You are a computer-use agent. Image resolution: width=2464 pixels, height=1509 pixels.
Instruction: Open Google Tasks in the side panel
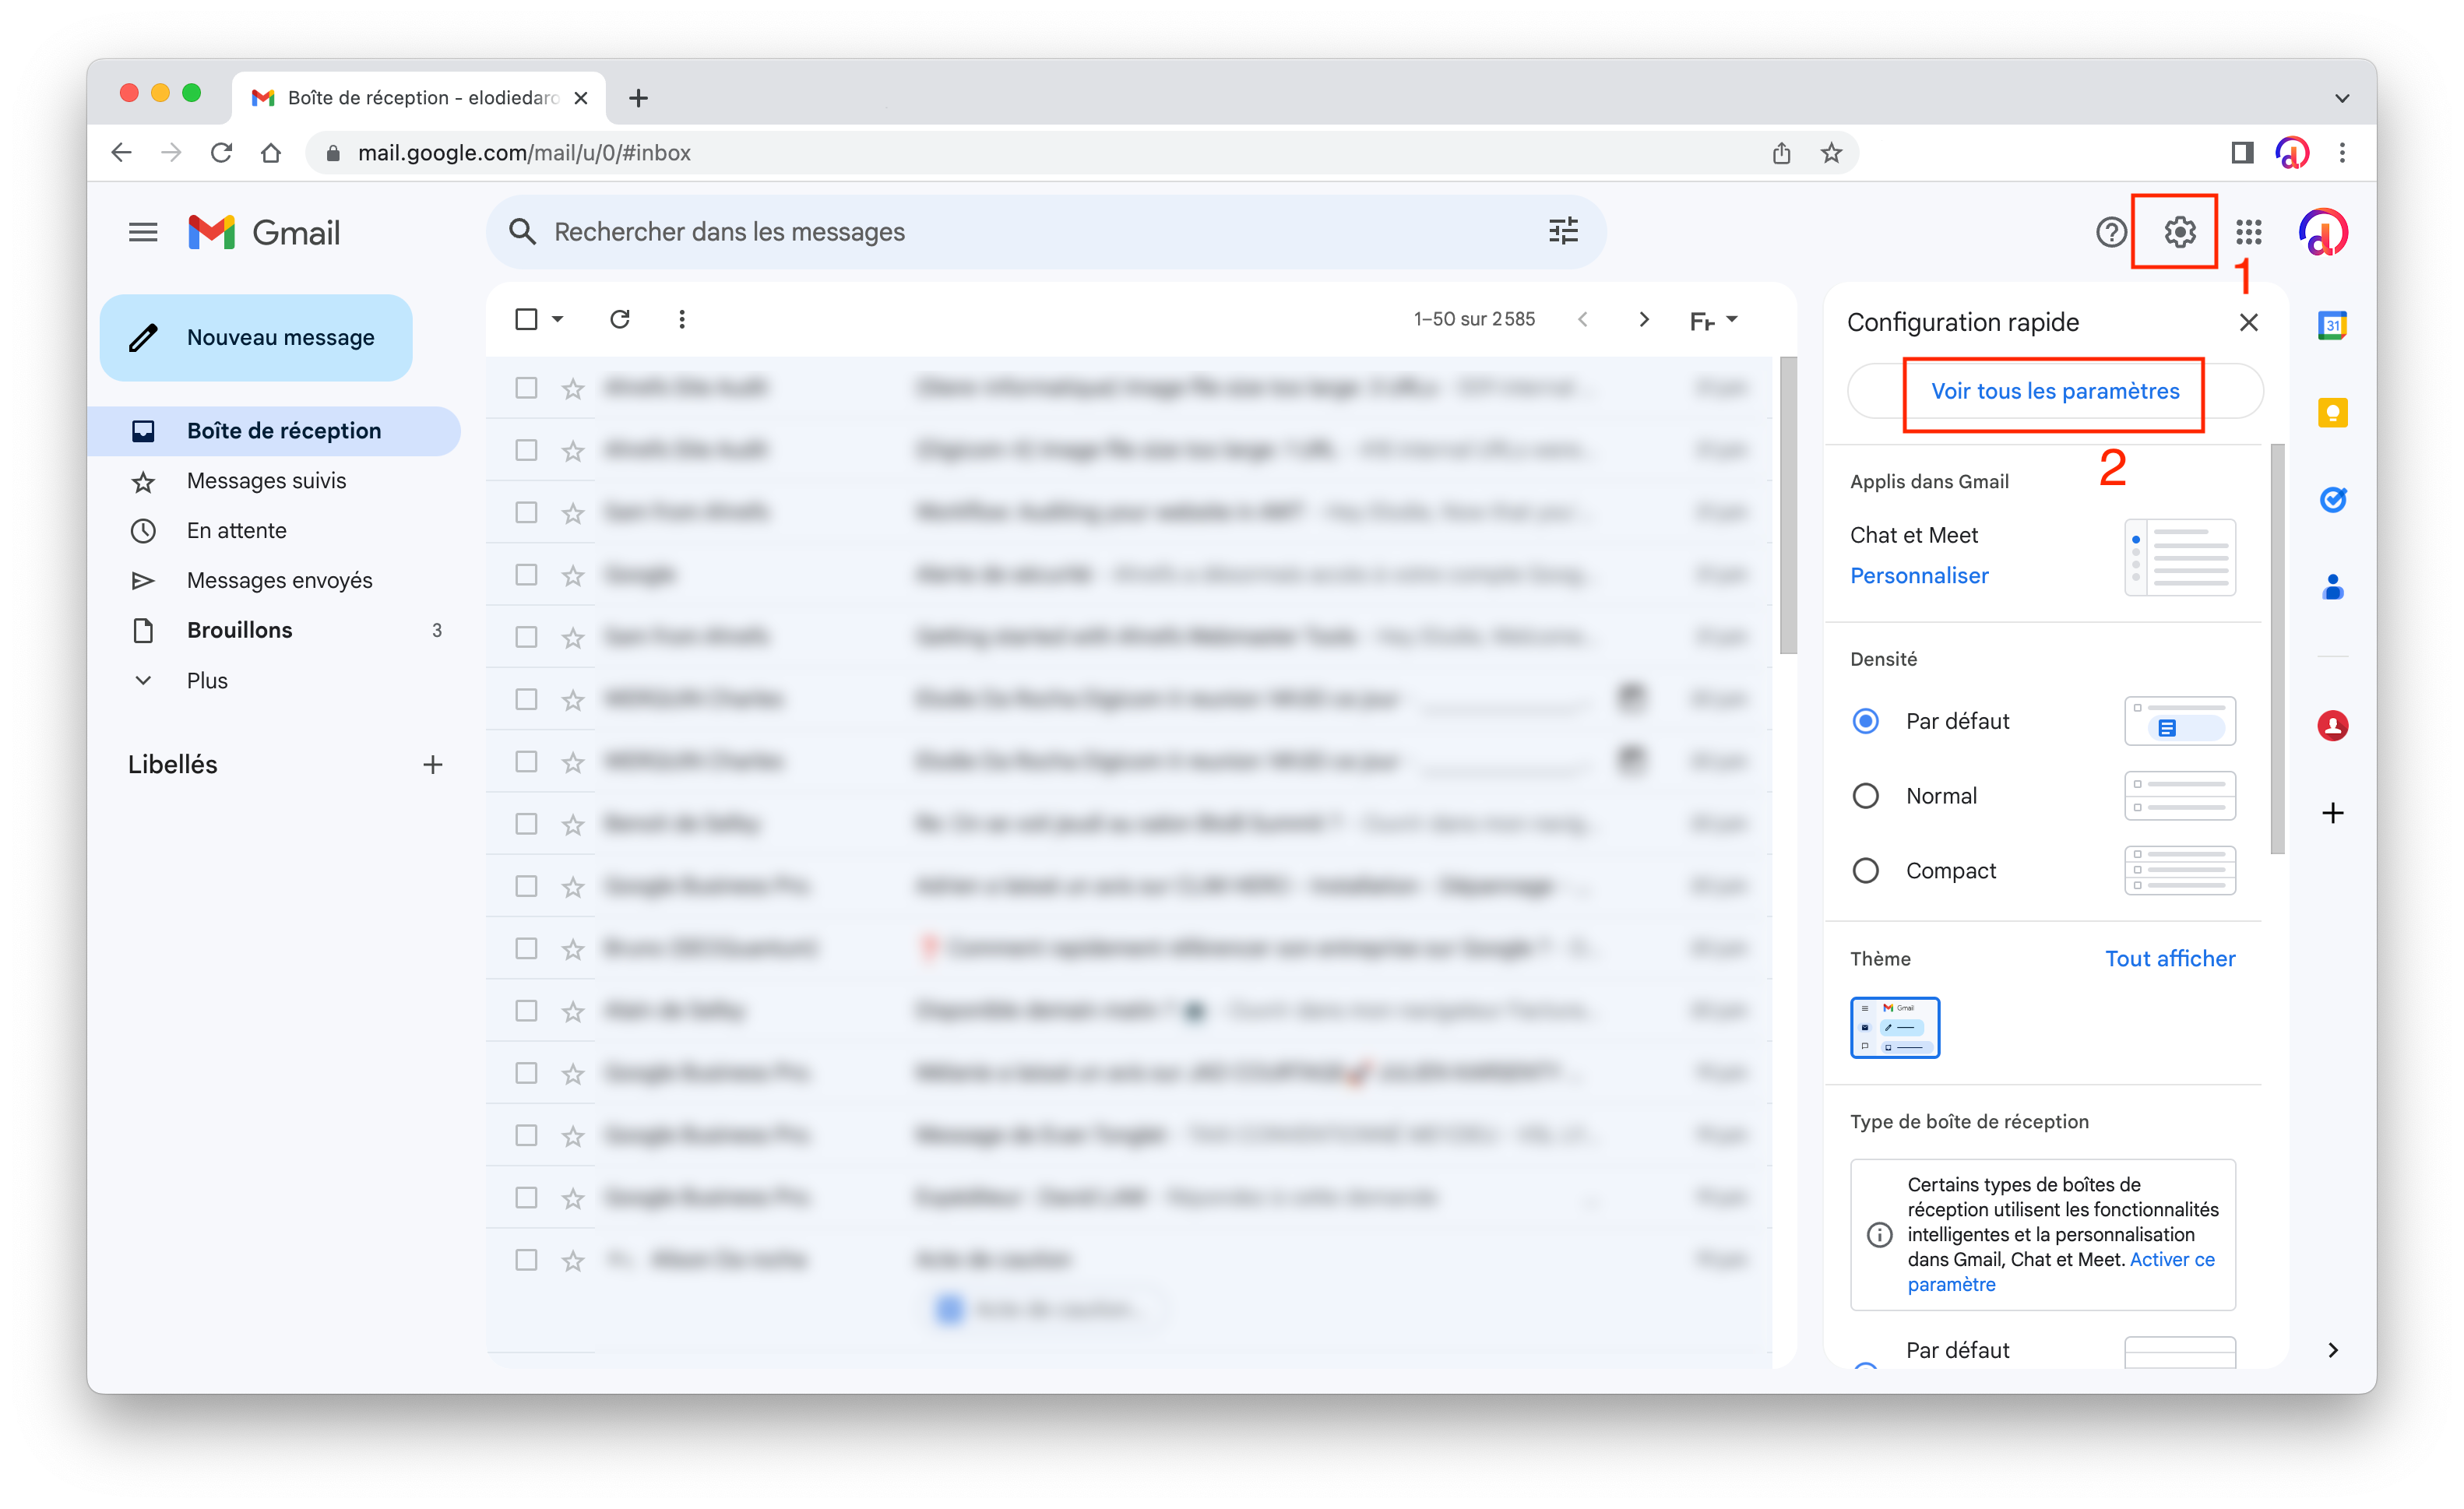click(2332, 499)
